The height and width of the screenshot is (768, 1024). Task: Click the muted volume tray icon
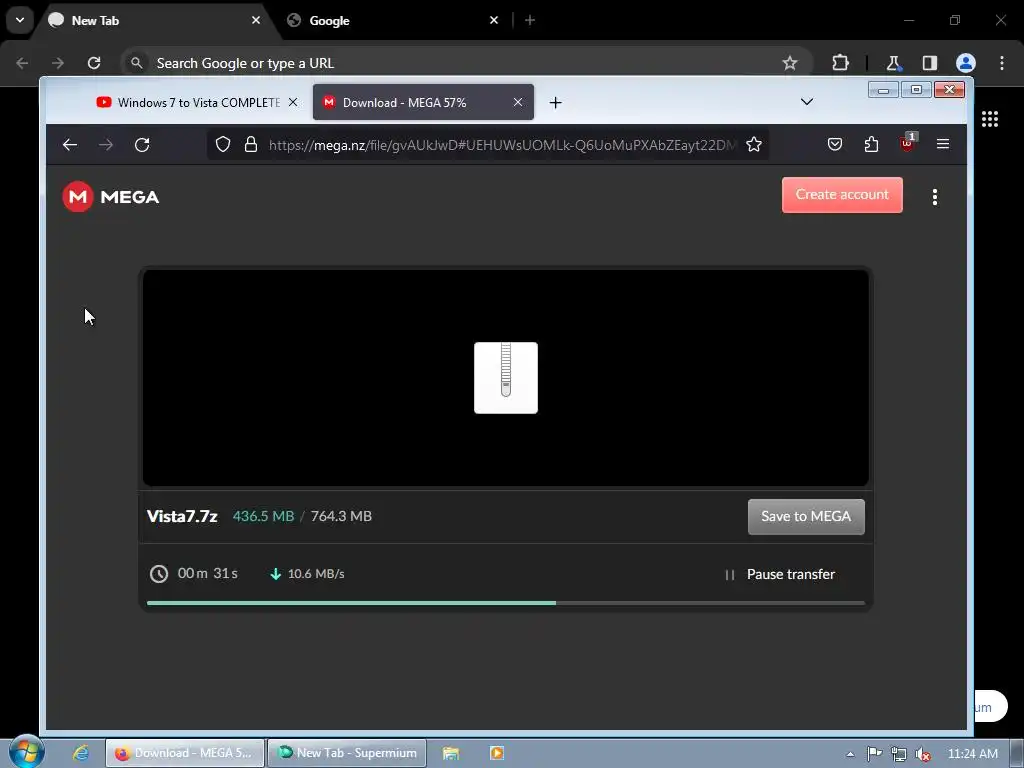923,754
